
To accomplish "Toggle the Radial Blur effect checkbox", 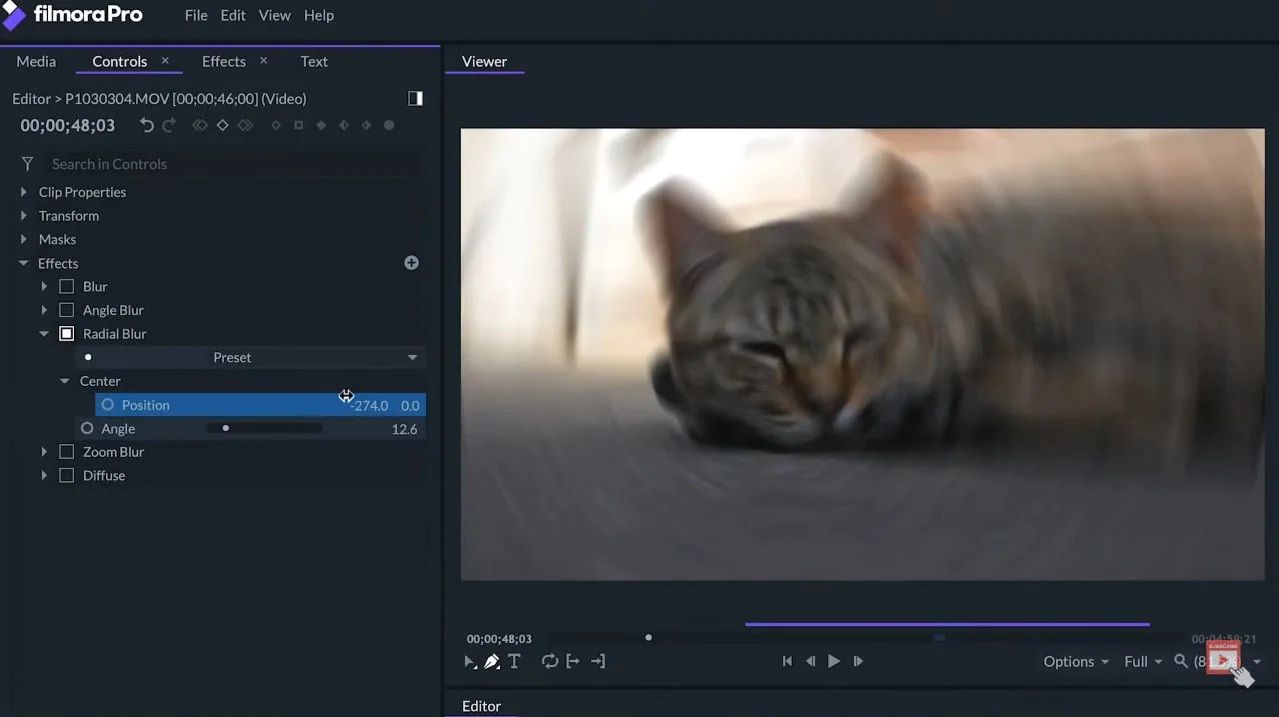I will click(x=66, y=333).
